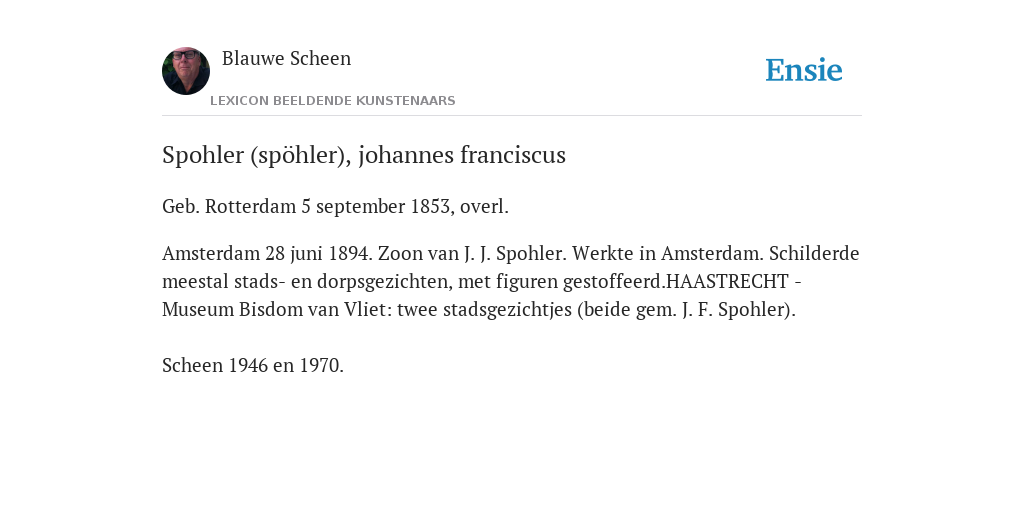
Task: Click 'johannes franciscus' in the heading
Action: [462, 155]
